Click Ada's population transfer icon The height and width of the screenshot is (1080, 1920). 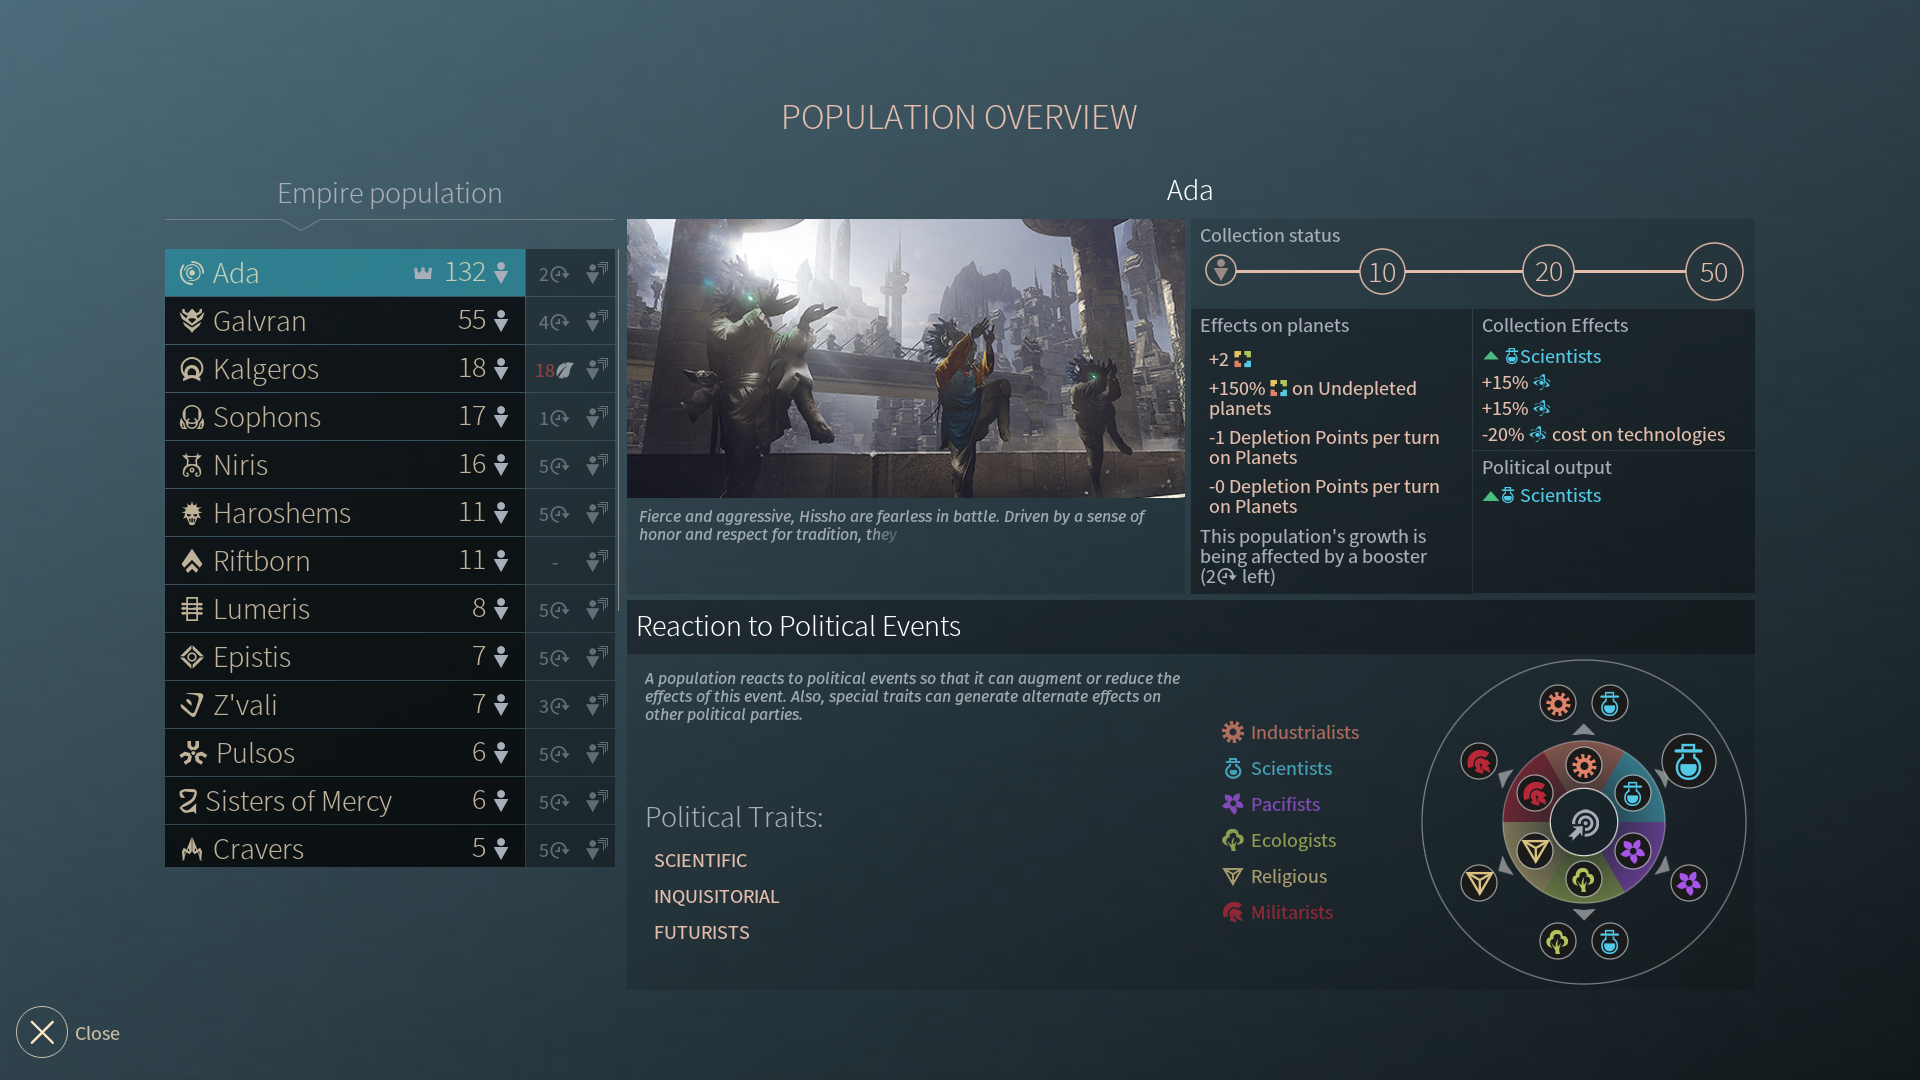[597, 273]
